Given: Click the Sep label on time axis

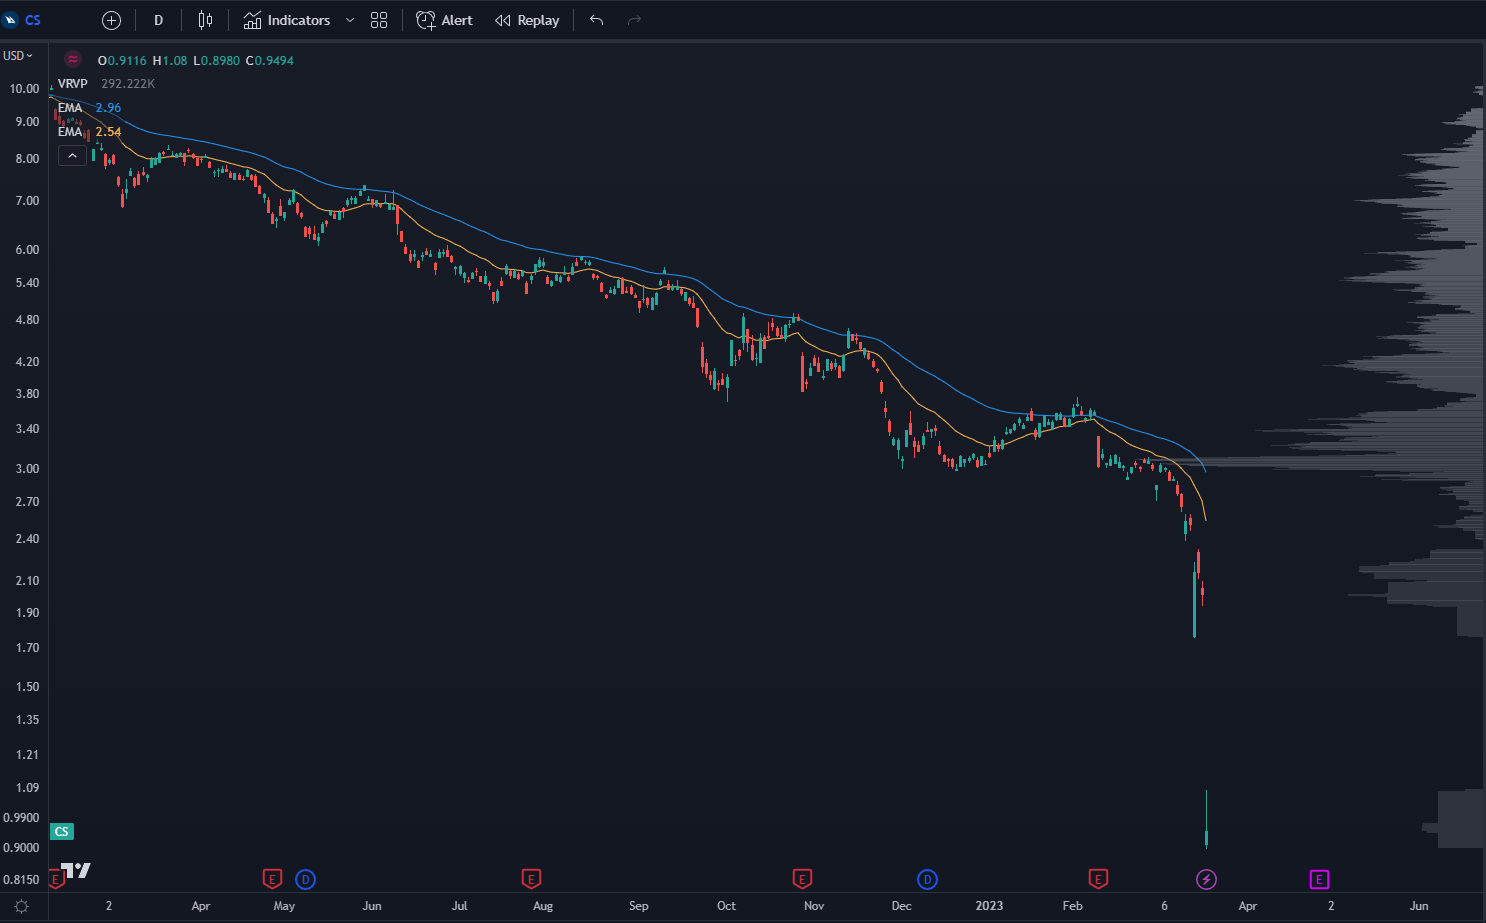Looking at the screenshot, I should (639, 906).
